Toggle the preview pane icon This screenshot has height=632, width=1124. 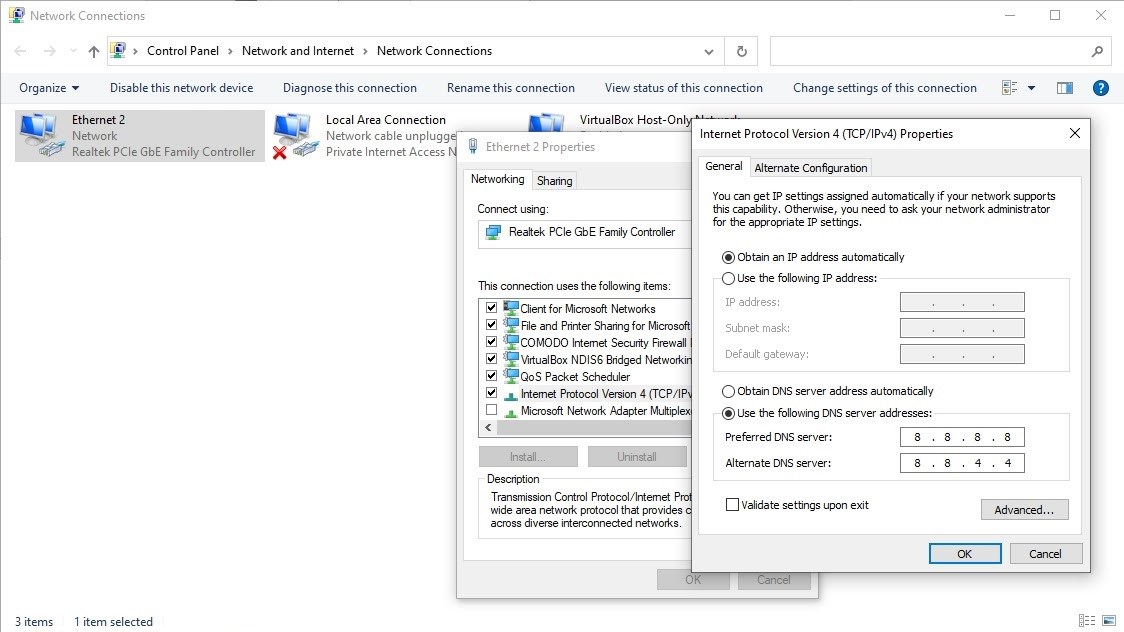pyautogui.click(x=1065, y=87)
